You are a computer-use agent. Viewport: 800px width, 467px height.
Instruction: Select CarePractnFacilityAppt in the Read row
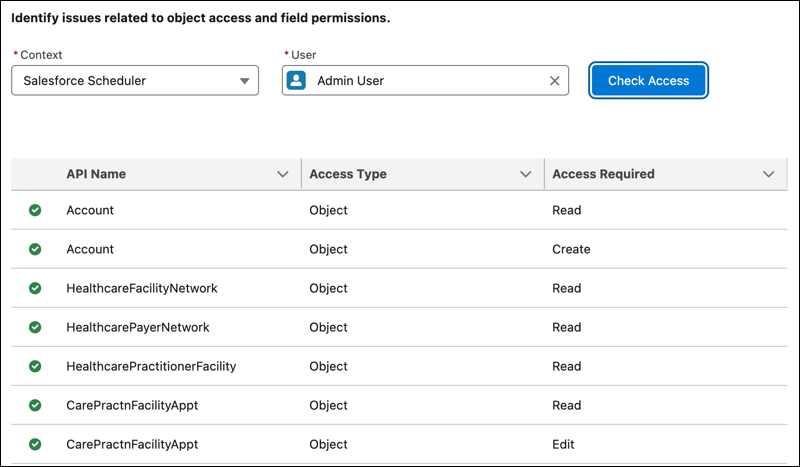[x=132, y=405]
